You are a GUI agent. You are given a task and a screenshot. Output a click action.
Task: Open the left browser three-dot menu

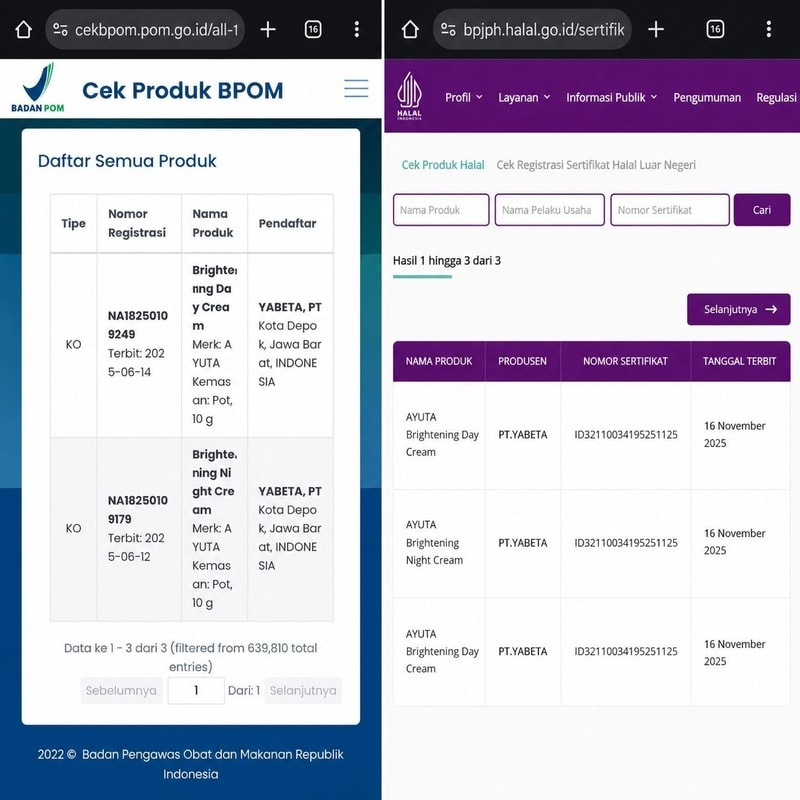pos(357,30)
